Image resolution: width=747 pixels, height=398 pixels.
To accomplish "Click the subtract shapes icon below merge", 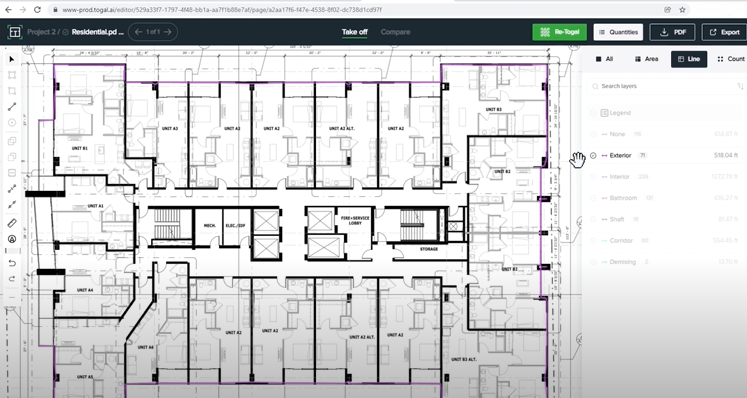I will [x=12, y=157].
